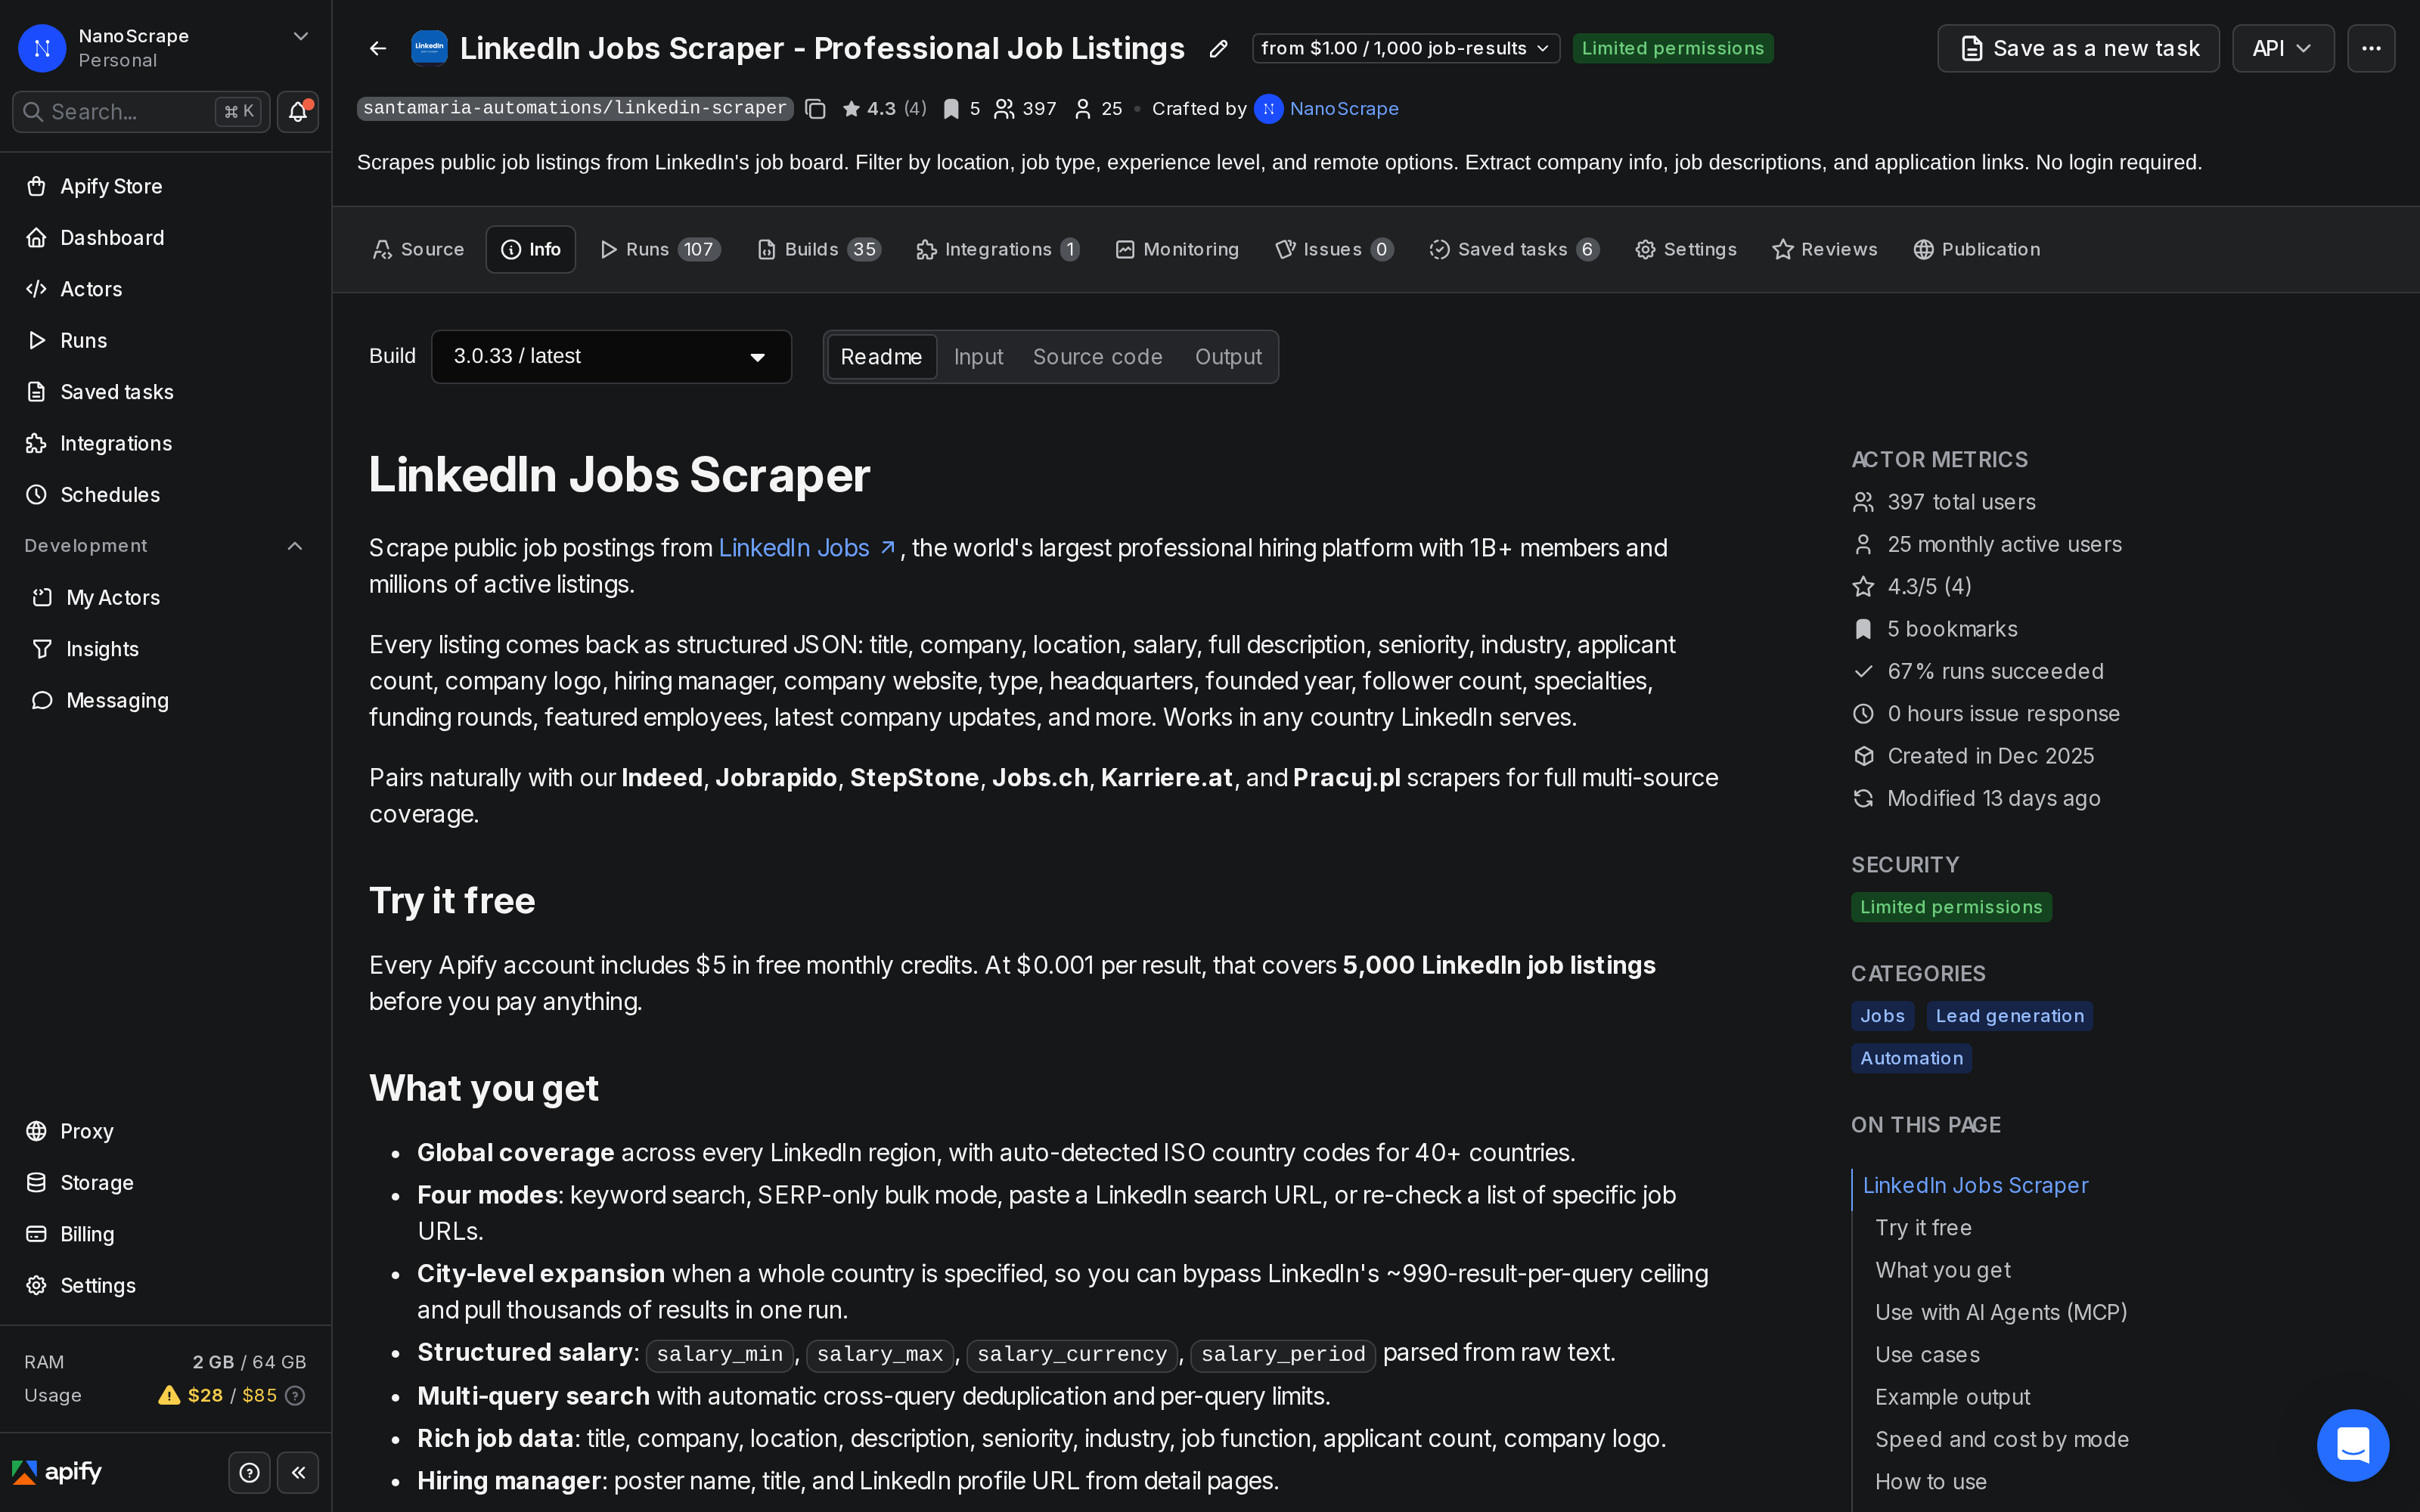The height and width of the screenshot is (1512, 2420).
Task: Open the Reviews tab
Action: point(1825,249)
